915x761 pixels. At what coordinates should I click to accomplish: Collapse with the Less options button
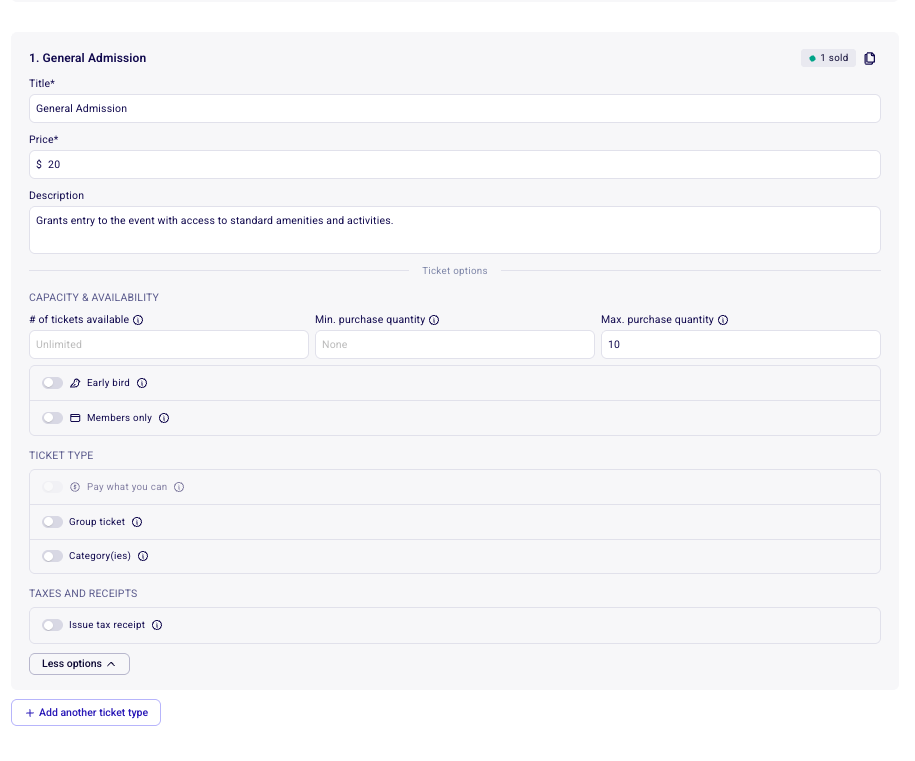point(79,664)
